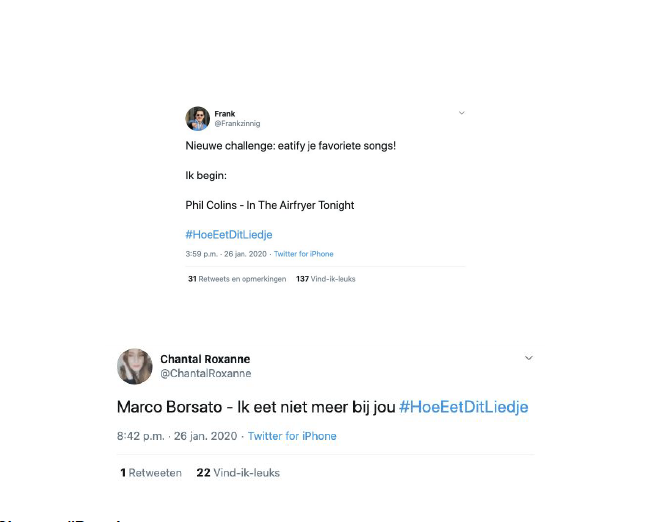Open the @ChantalRoxanne handle
Image resolution: width=668 pixels, height=522 pixels.
(x=206, y=373)
